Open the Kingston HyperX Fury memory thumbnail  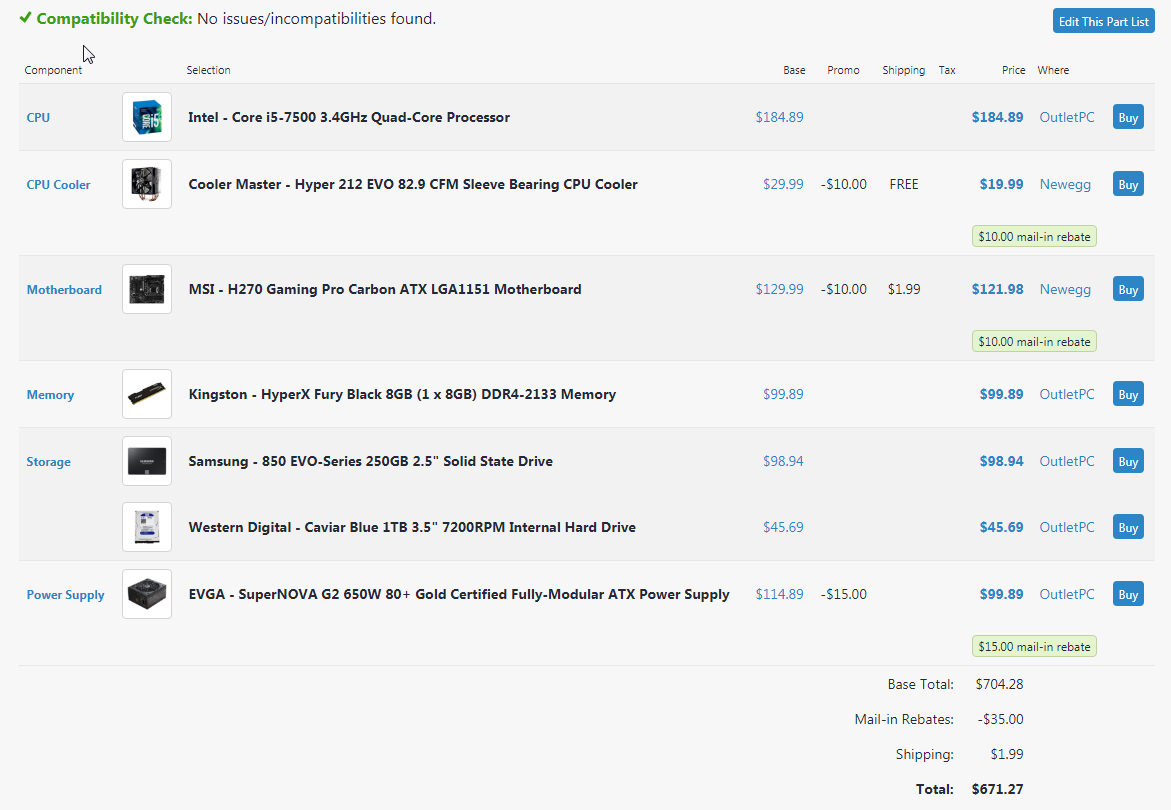point(147,394)
